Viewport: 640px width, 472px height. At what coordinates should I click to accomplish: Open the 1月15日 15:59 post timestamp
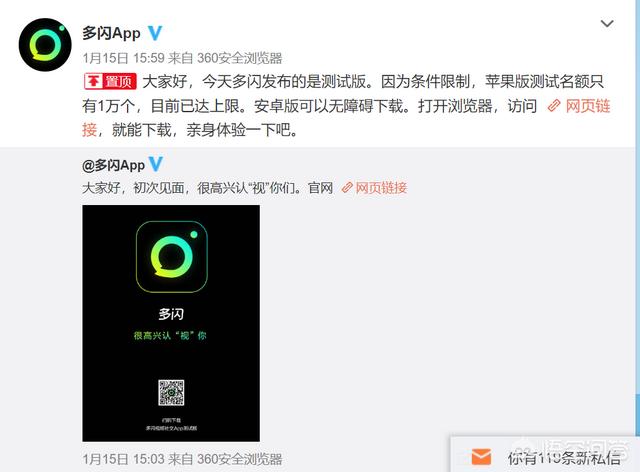pyautogui.click(x=123, y=58)
